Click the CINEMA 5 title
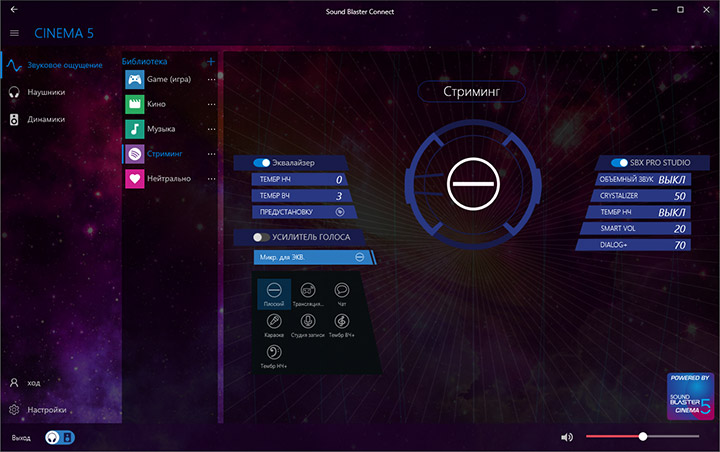720x452 pixels. (64, 33)
